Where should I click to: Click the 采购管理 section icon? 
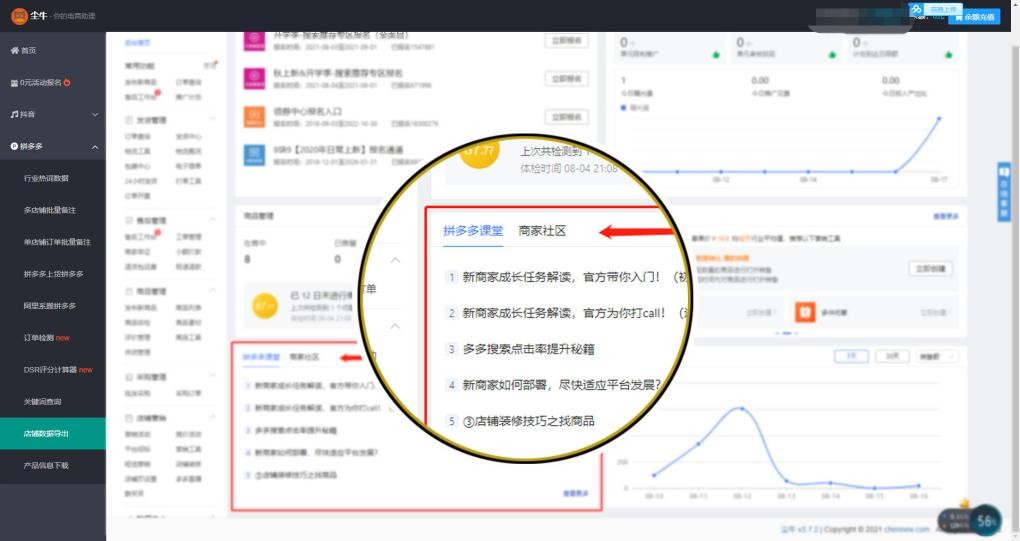click(x=129, y=377)
